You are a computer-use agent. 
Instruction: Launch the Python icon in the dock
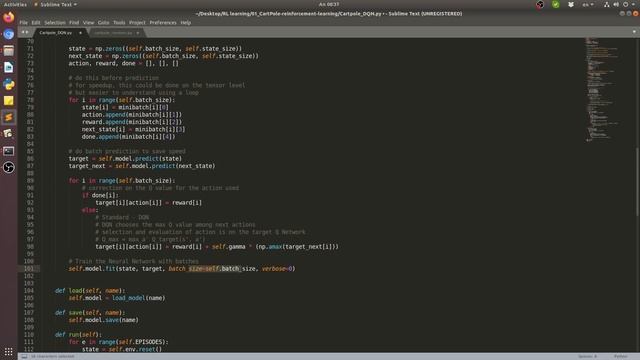click(x=9, y=84)
